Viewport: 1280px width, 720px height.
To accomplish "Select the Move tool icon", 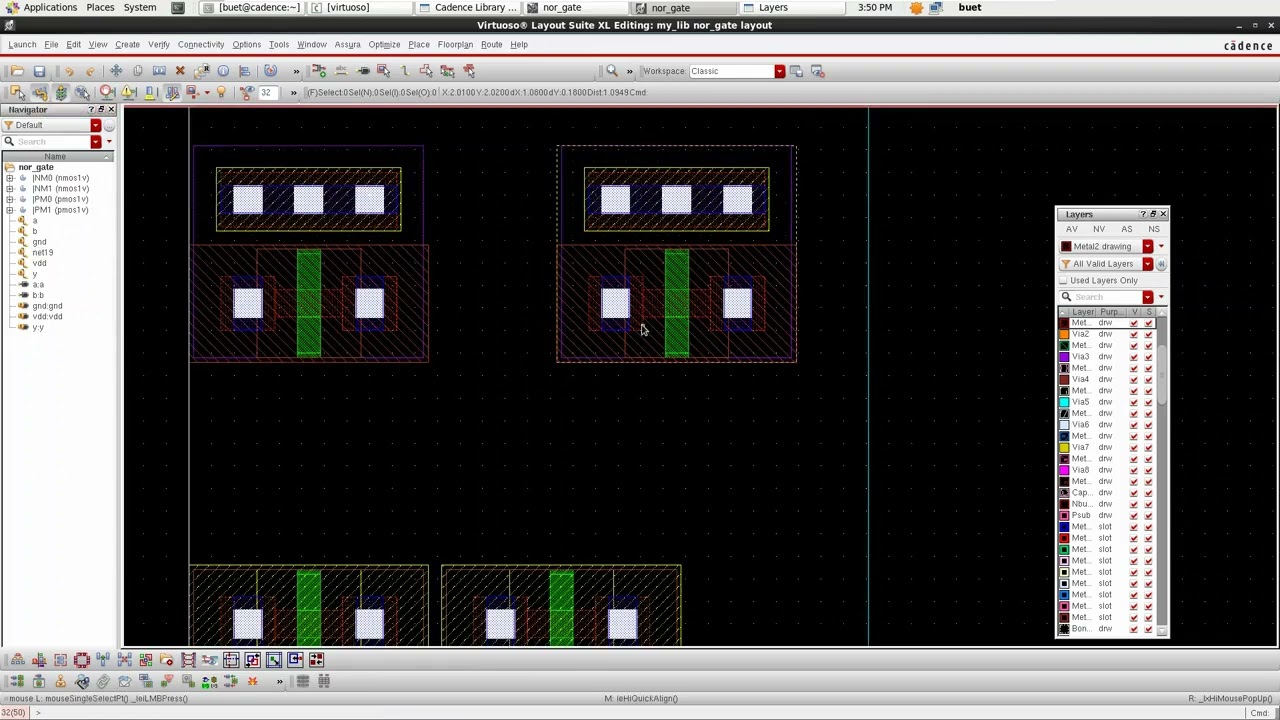I will (x=116, y=71).
